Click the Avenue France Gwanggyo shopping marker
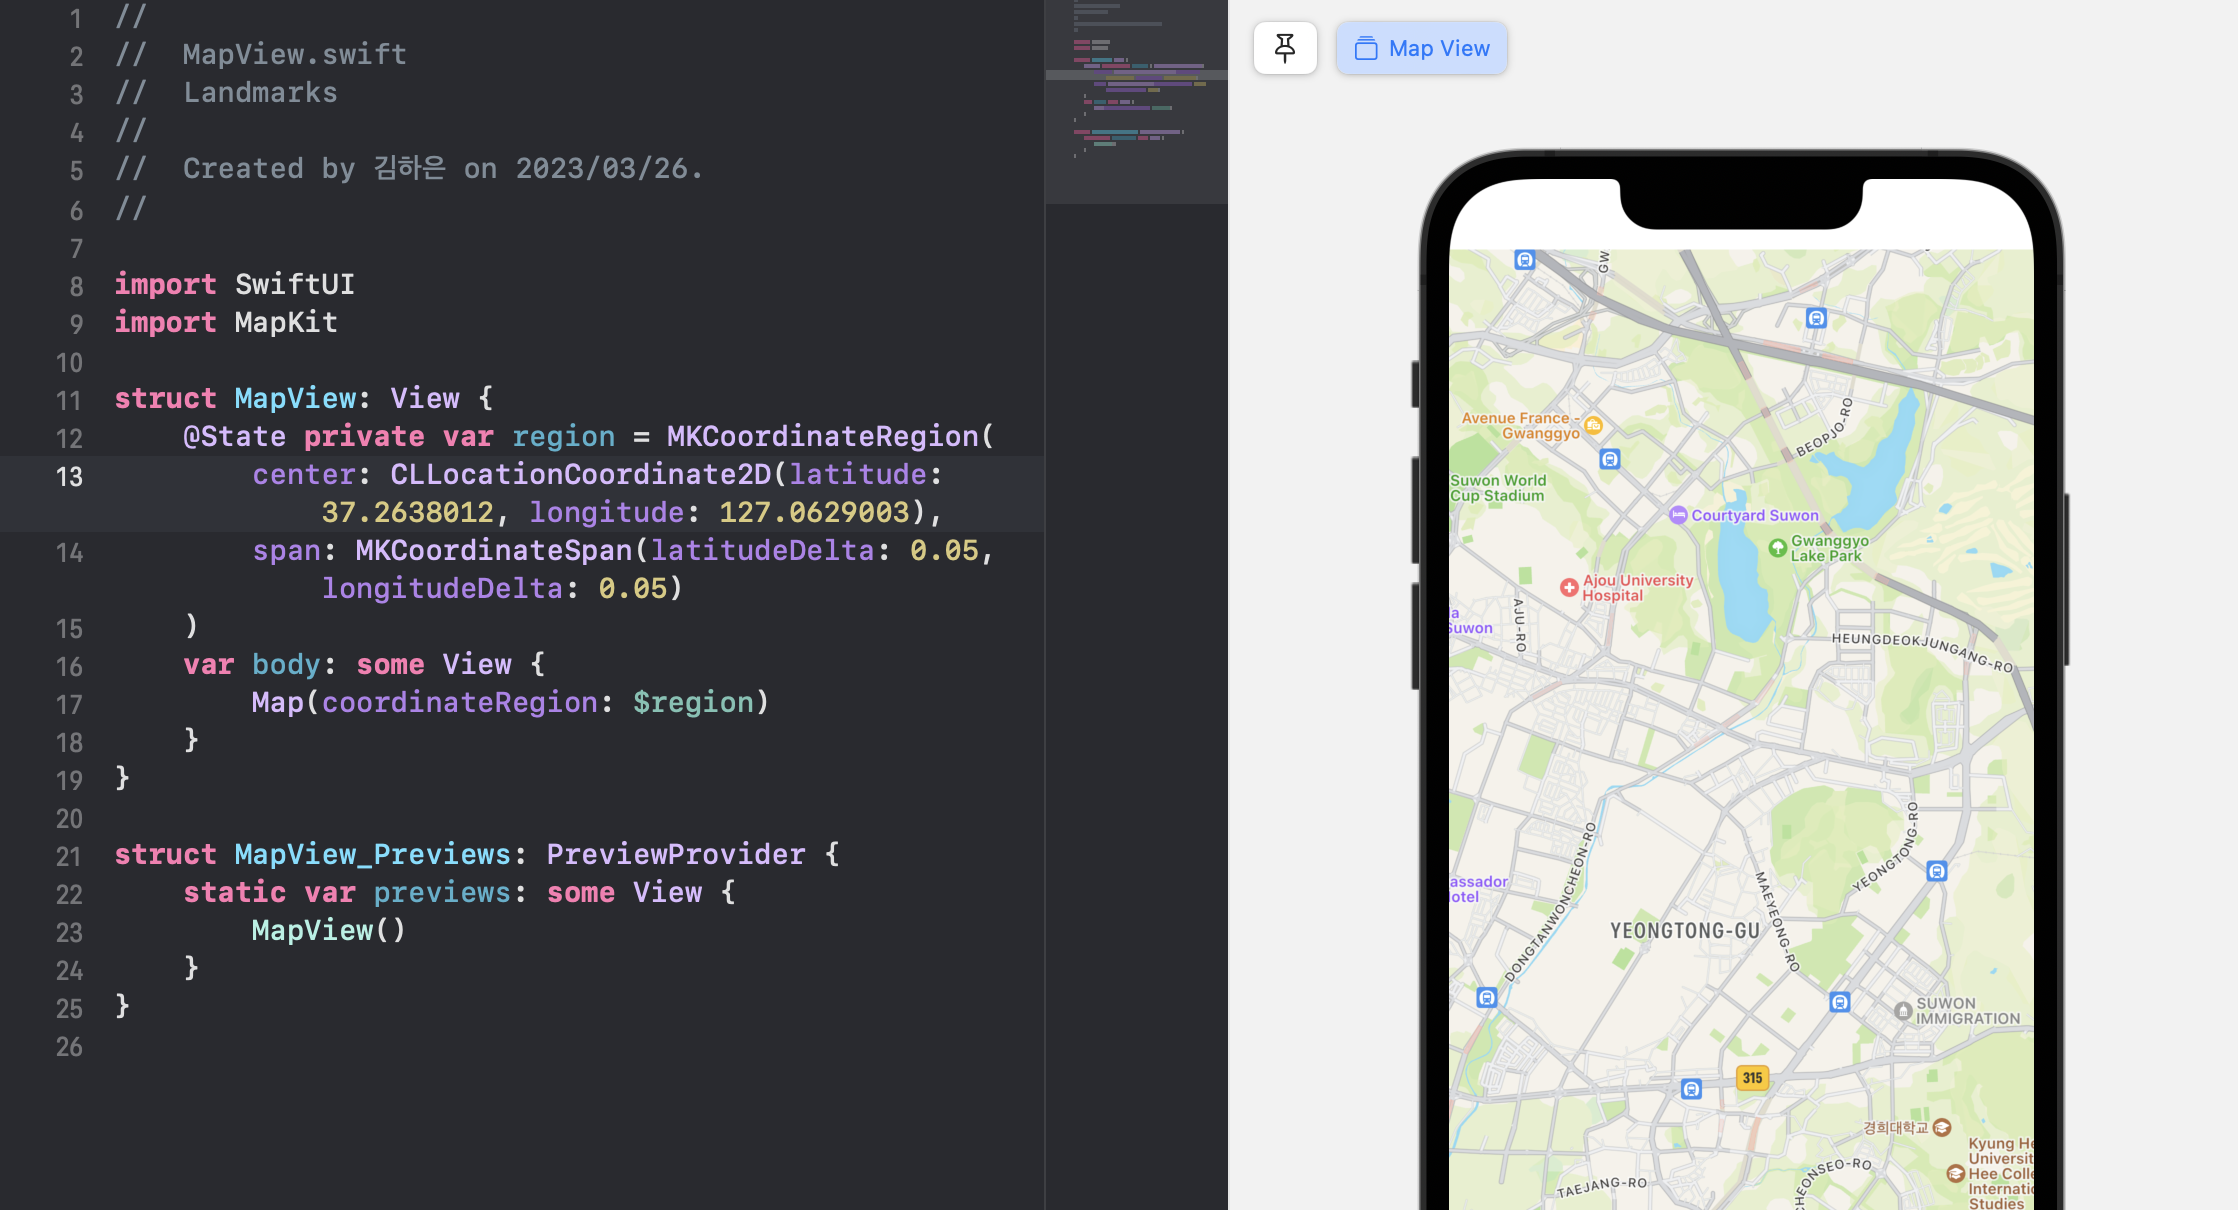2238x1210 pixels. pos(1594,425)
